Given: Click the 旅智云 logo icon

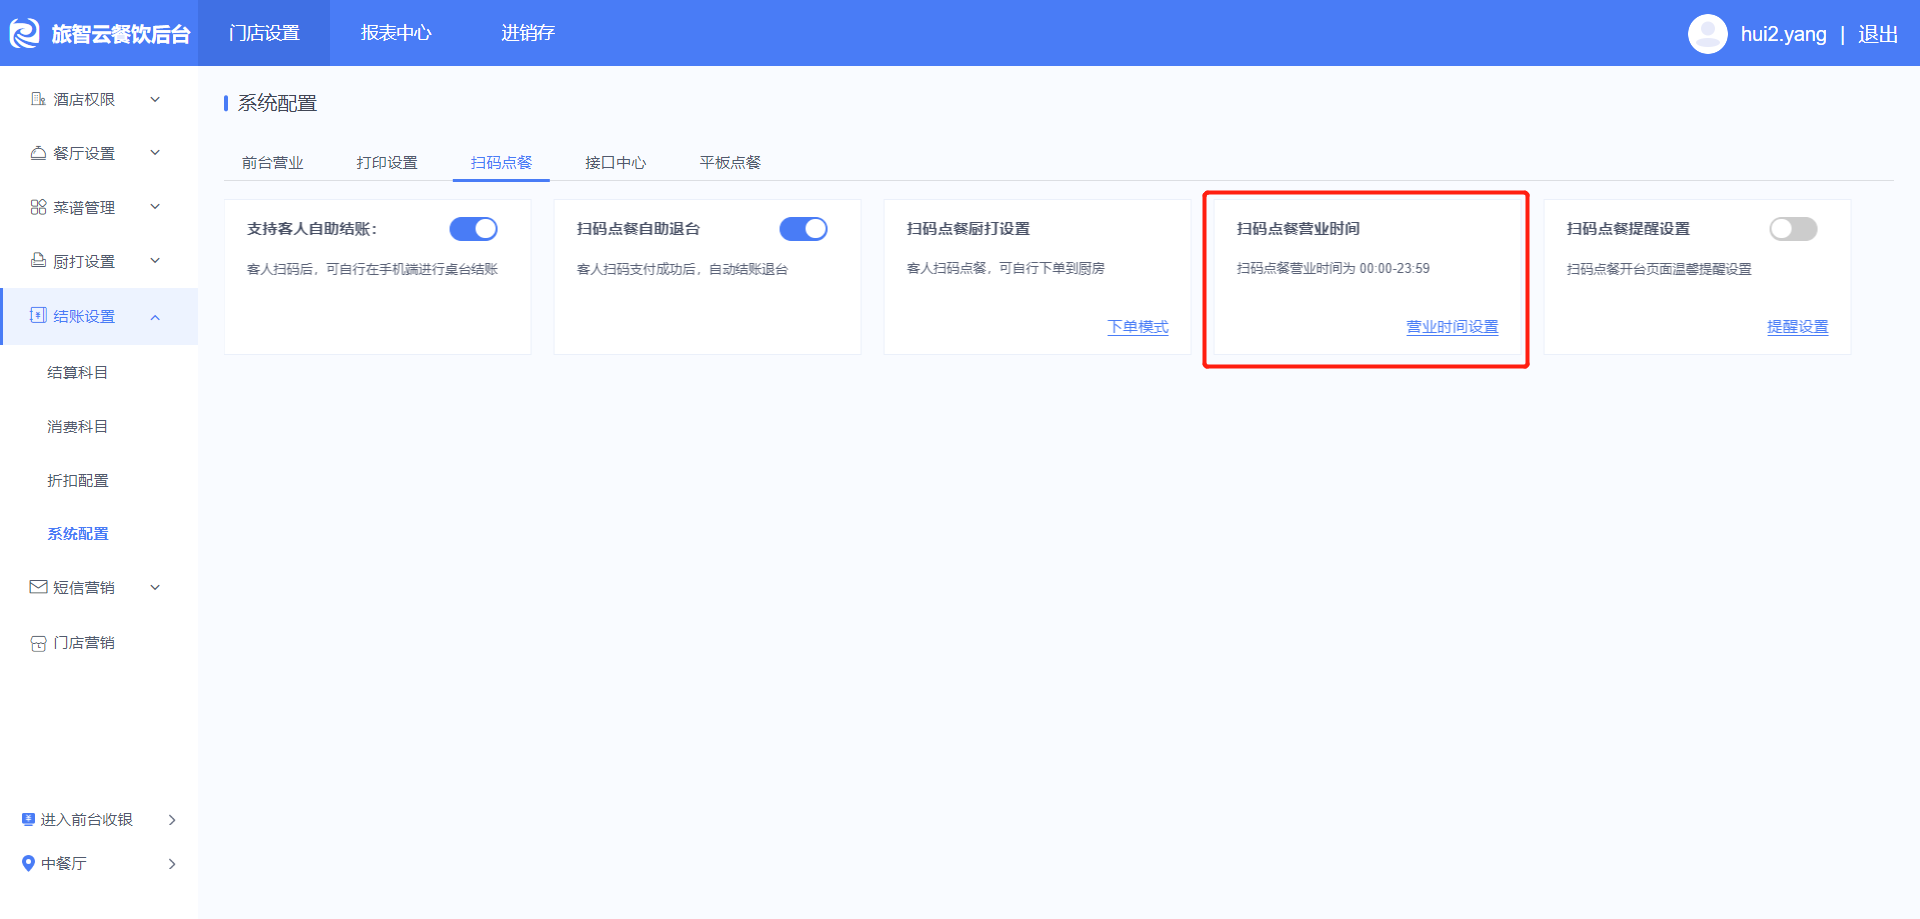Looking at the screenshot, I should [24, 33].
